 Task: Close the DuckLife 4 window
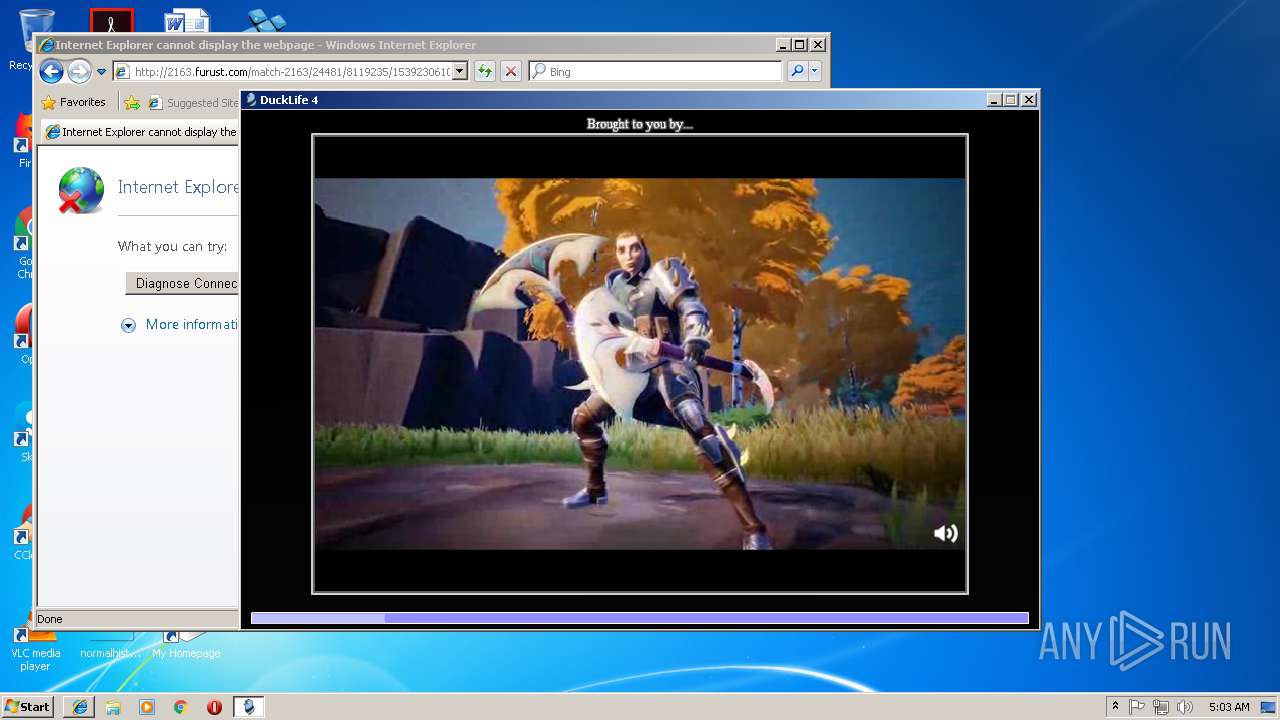[x=1029, y=99]
